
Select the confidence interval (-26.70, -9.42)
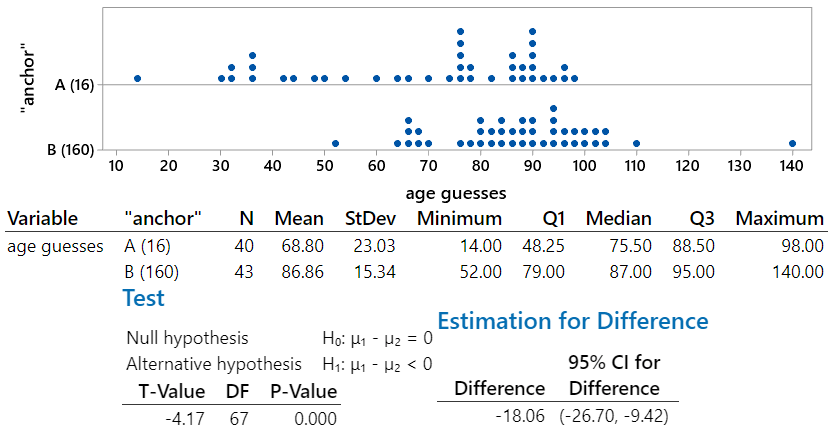pyautogui.click(x=614, y=415)
